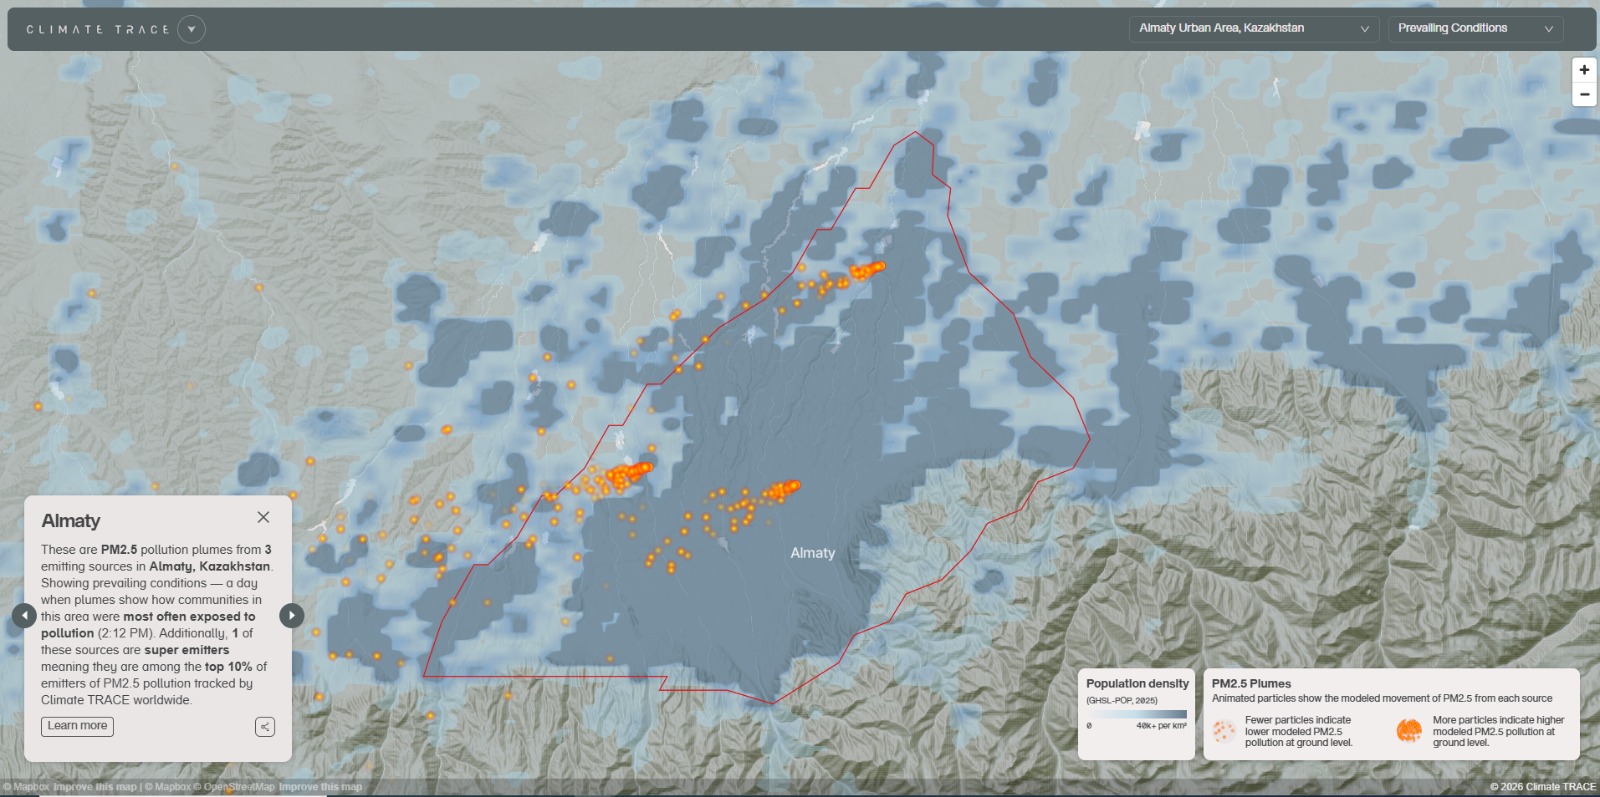Click the fewer particles legend icon

(x=1224, y=731)
